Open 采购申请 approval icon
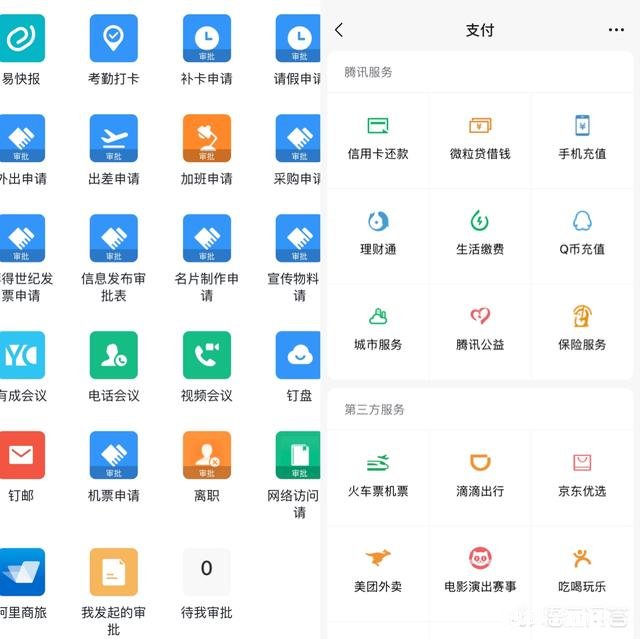The image size is (640, 639). (298, 138)
